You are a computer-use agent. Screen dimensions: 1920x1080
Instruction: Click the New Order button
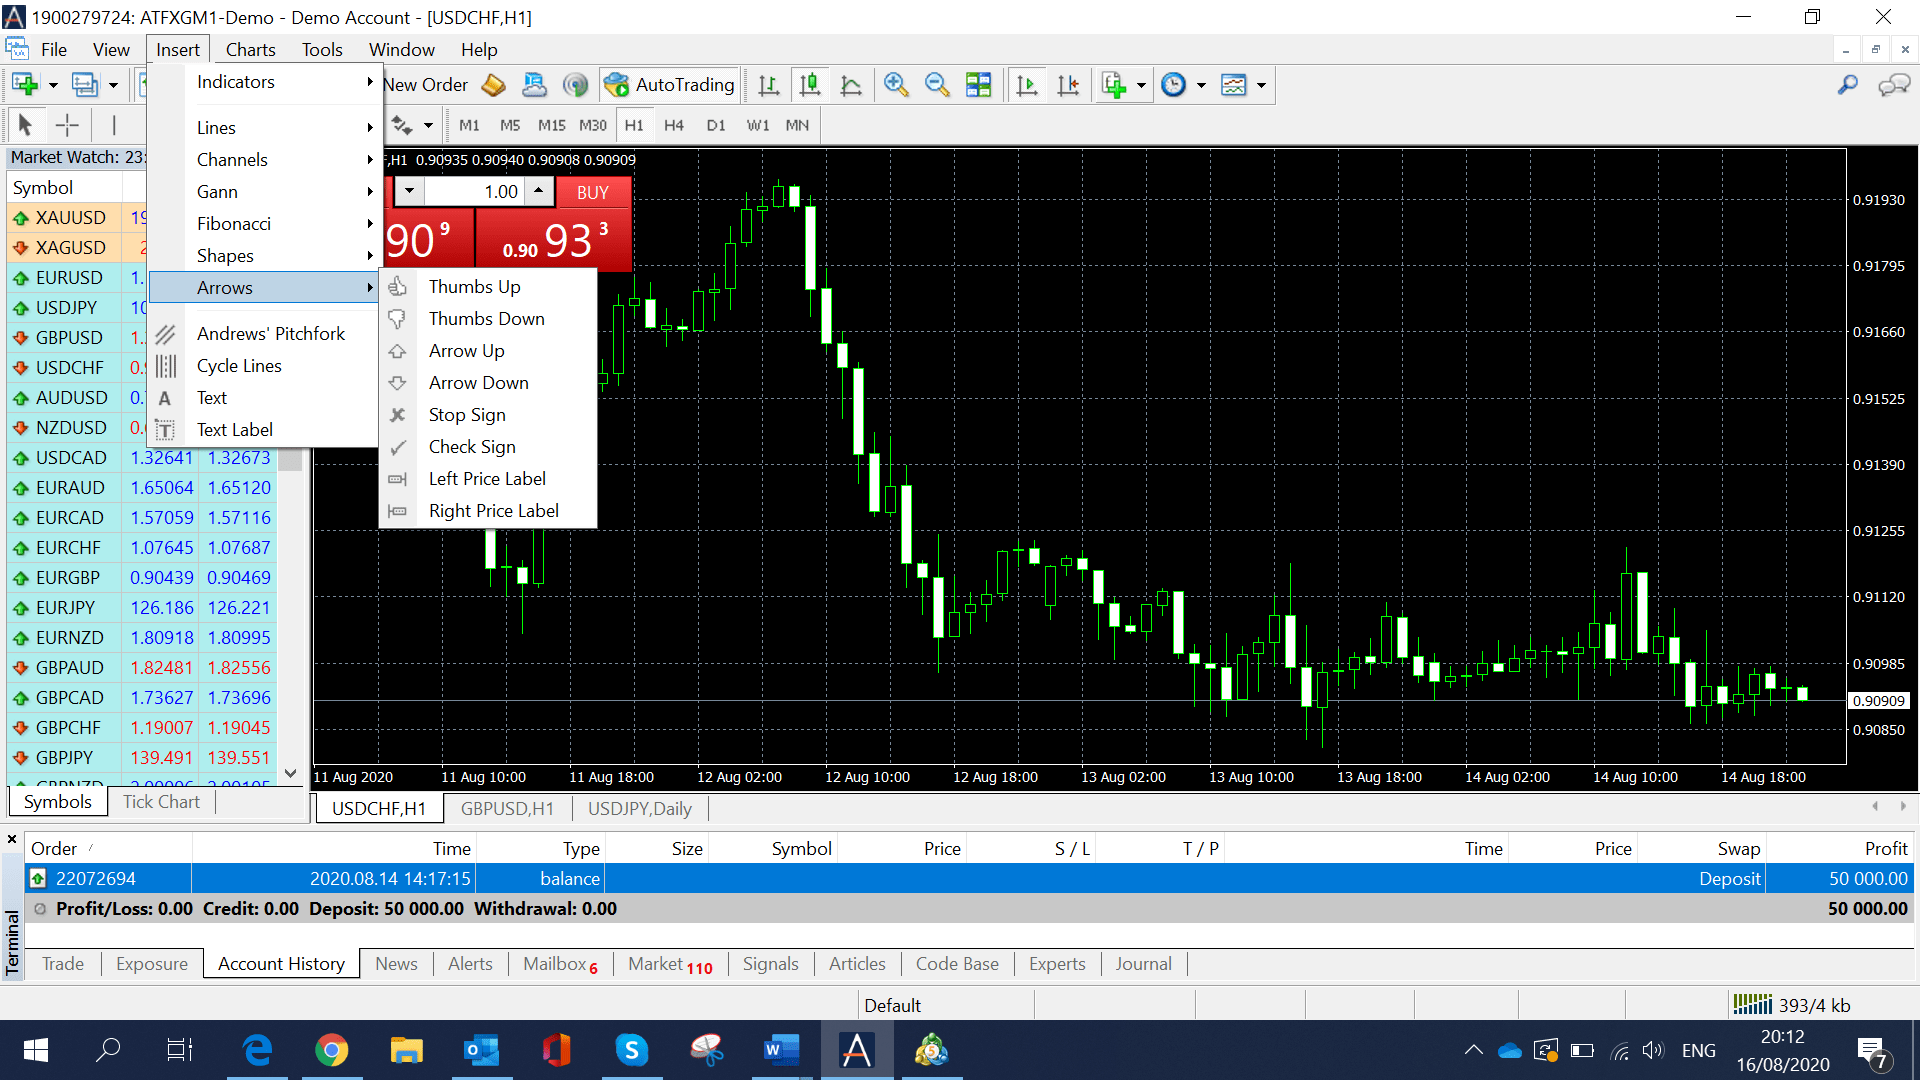tap(425, 85)
